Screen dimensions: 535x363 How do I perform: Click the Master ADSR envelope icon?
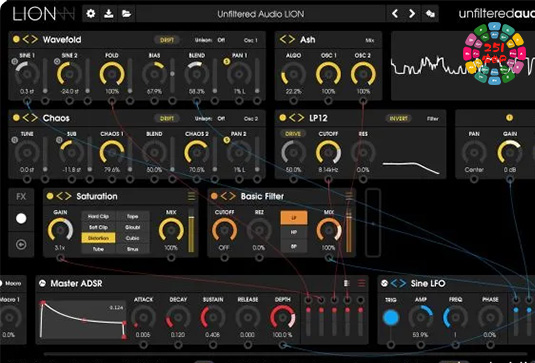click(x=42, y=283)
